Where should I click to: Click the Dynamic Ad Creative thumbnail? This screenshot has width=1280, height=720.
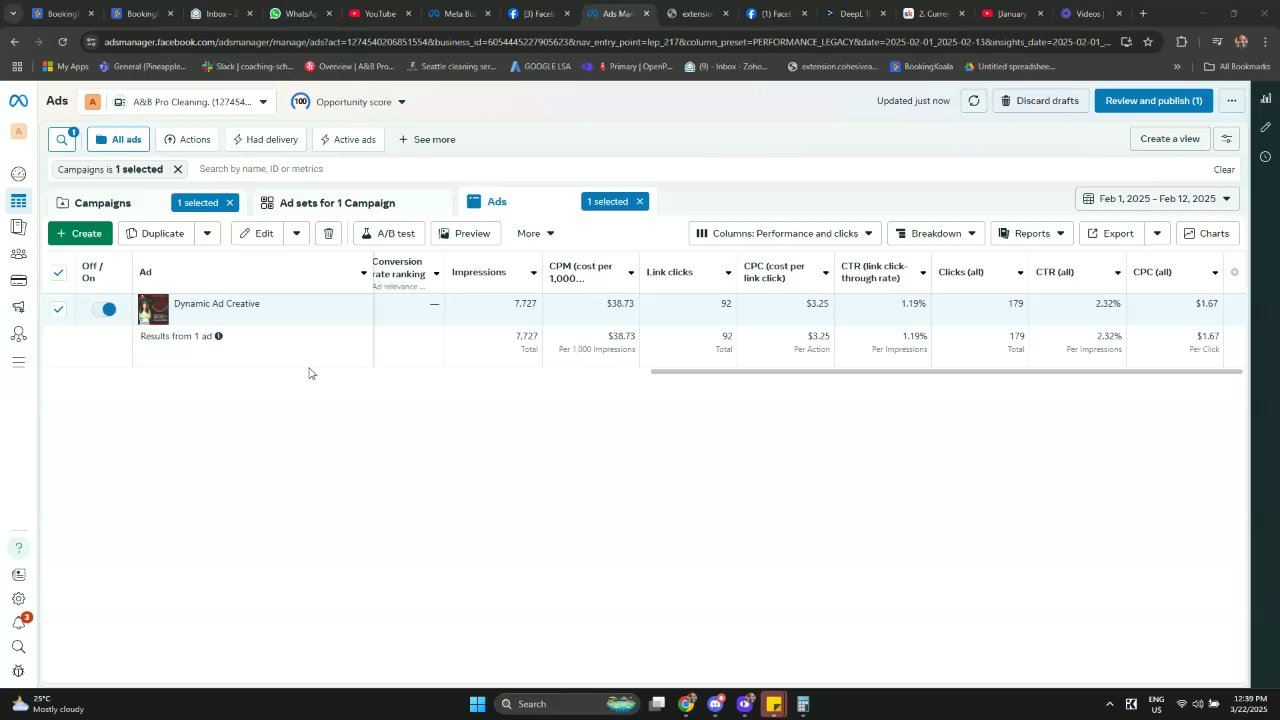153,309
